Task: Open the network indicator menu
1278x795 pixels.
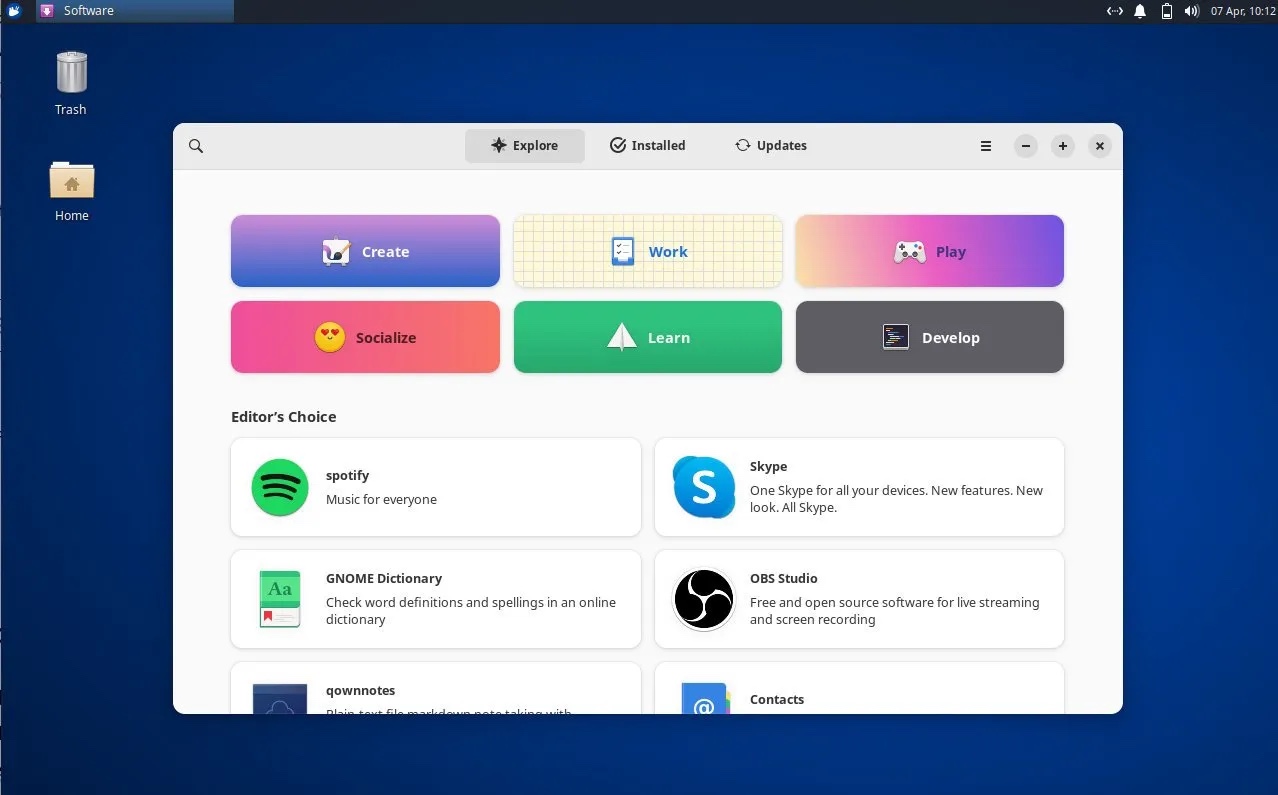Action: pyautogui.click(x=1114, y=11)
